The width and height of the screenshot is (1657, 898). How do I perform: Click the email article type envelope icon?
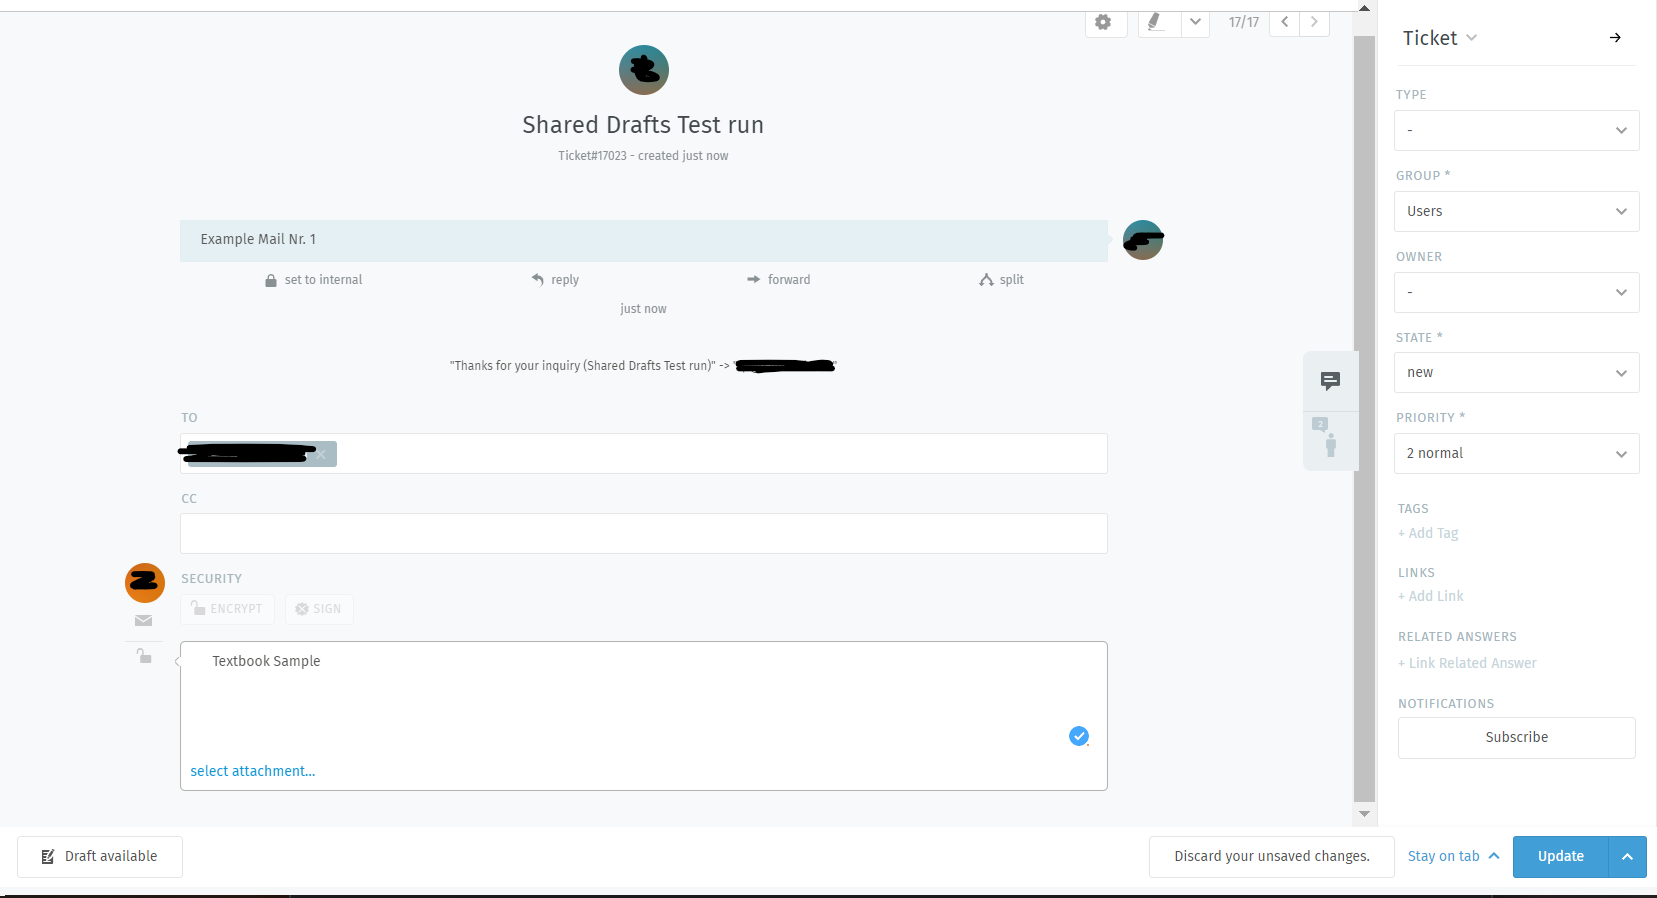[x=144, y=621]
